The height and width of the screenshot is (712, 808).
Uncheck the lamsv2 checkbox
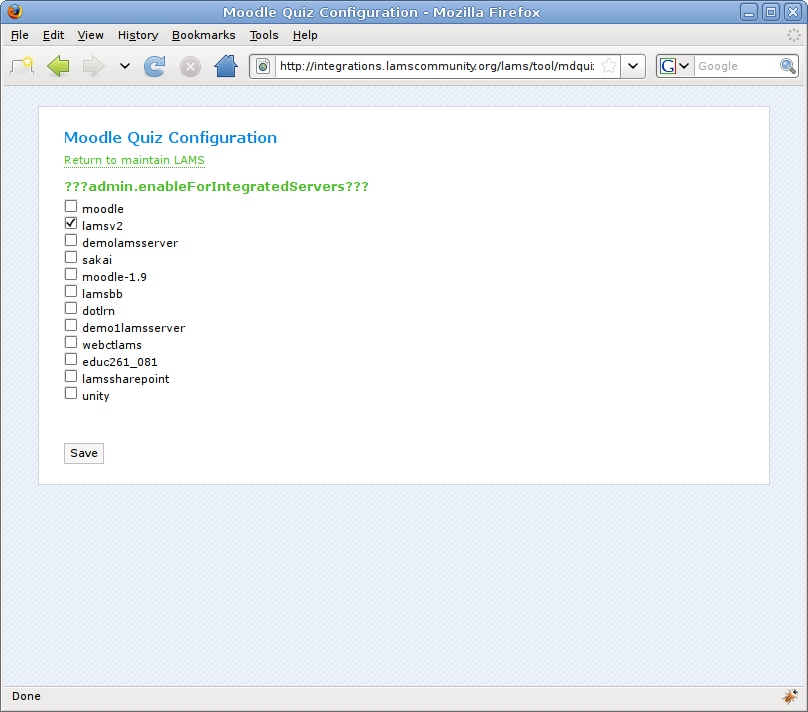[71, 224]
